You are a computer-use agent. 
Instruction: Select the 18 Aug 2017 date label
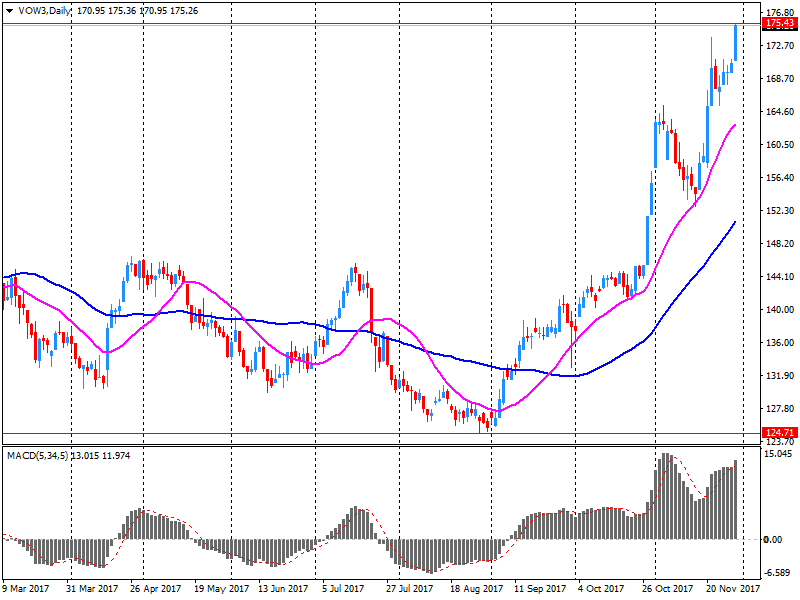[477, 590]
